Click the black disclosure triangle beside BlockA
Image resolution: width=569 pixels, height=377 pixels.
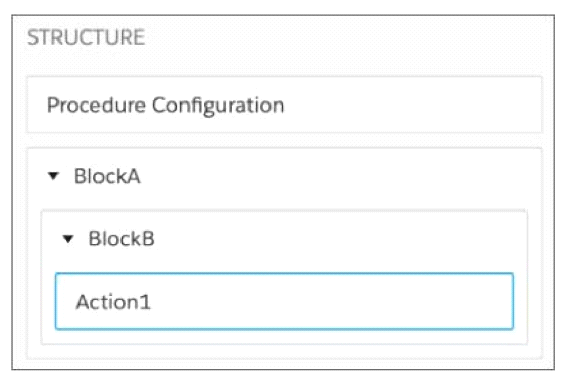(x=53, y=176)
